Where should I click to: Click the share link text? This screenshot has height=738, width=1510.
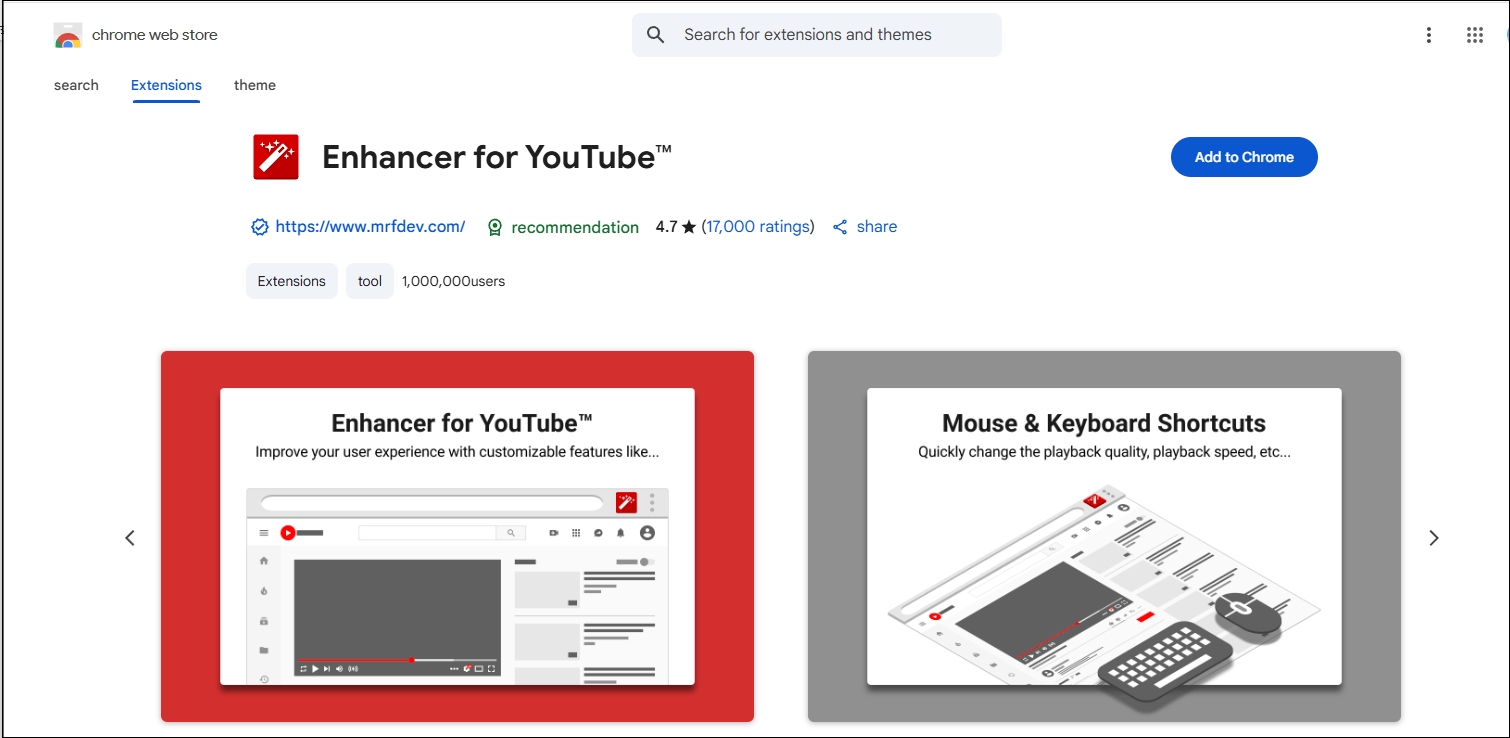pos(877,227)
